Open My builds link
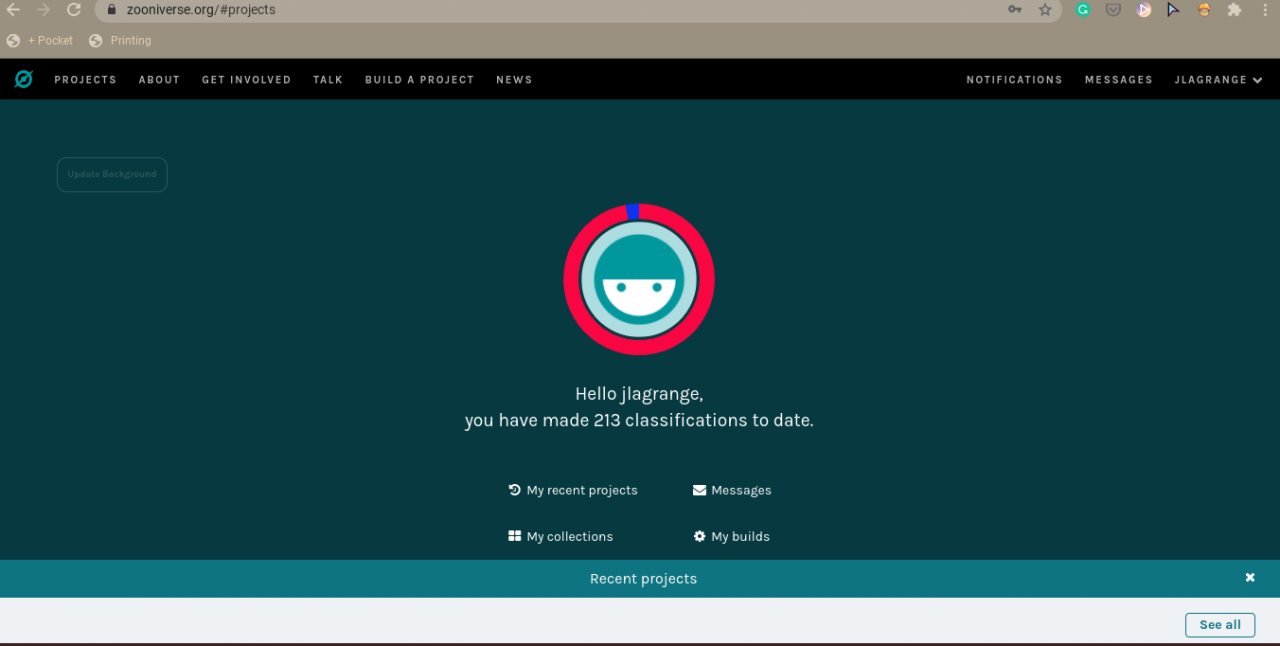This screenshot has height=646, width=1280. [732, 536]
